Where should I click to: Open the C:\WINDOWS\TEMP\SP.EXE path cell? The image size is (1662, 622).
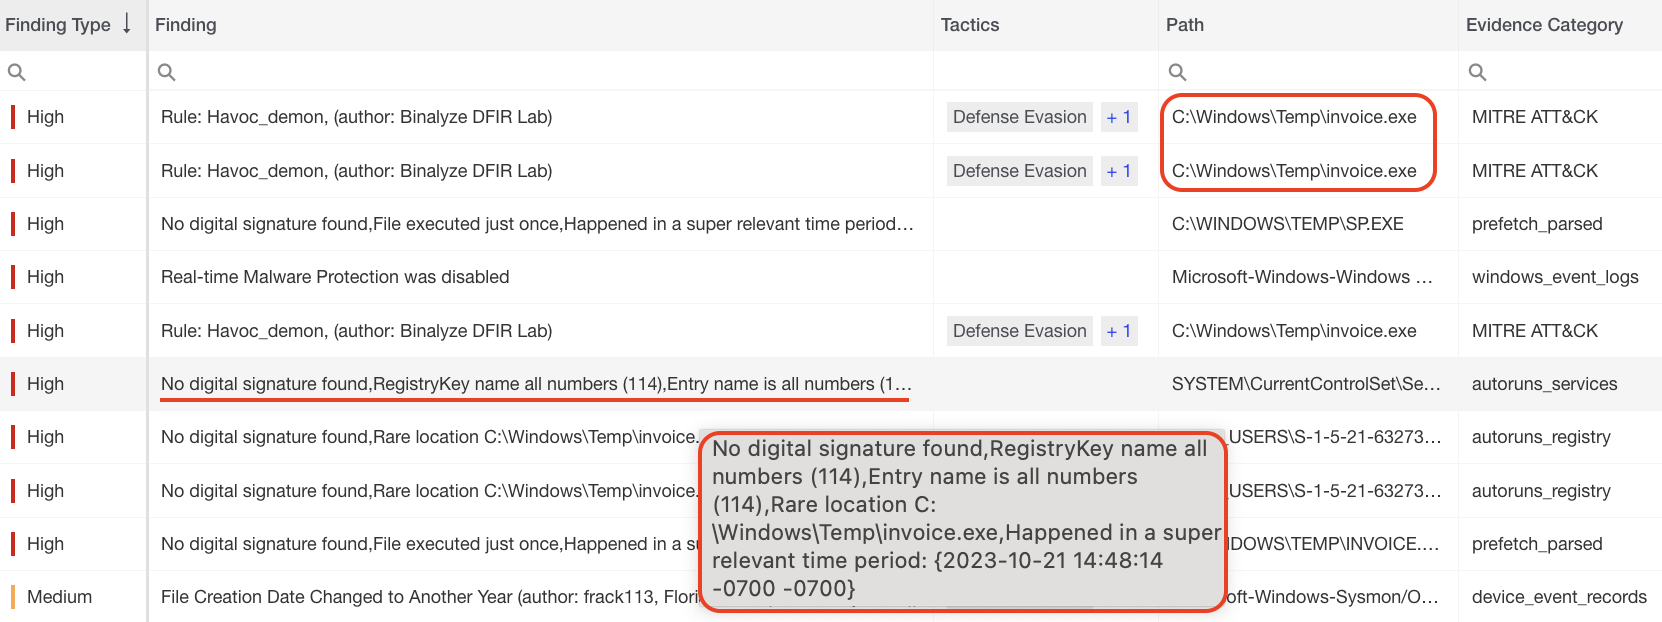[x=1287, y=224]
